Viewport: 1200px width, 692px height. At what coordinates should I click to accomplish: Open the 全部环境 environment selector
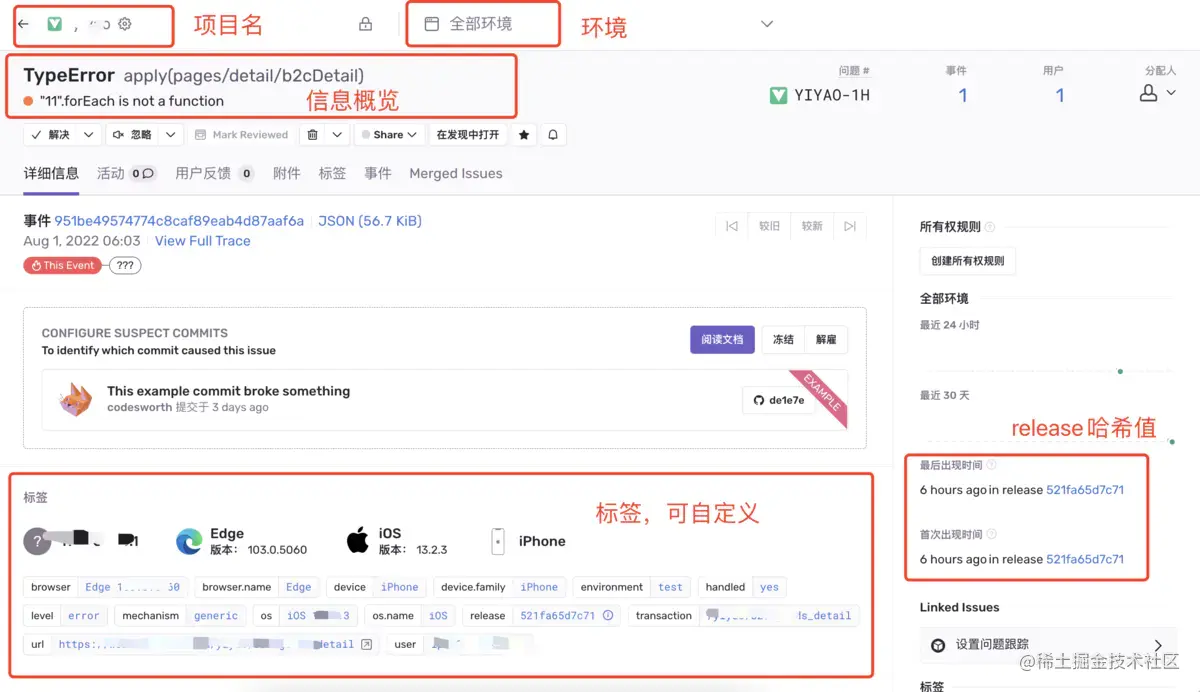tap(482, 24)
